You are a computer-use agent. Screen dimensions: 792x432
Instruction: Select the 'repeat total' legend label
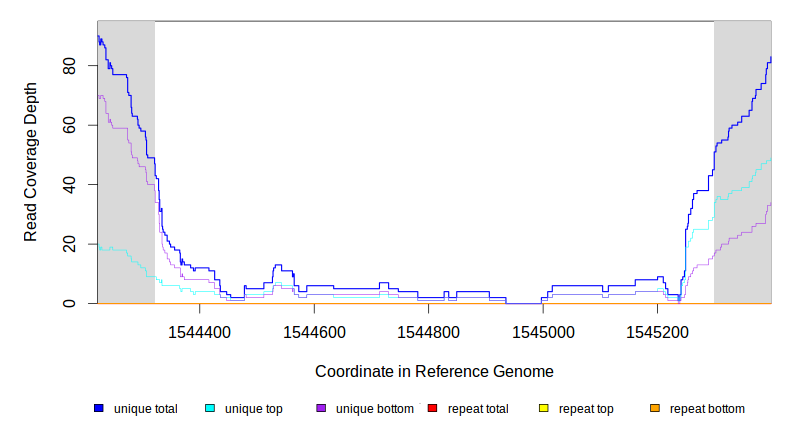pyautogui.click(x=478, y=409)
